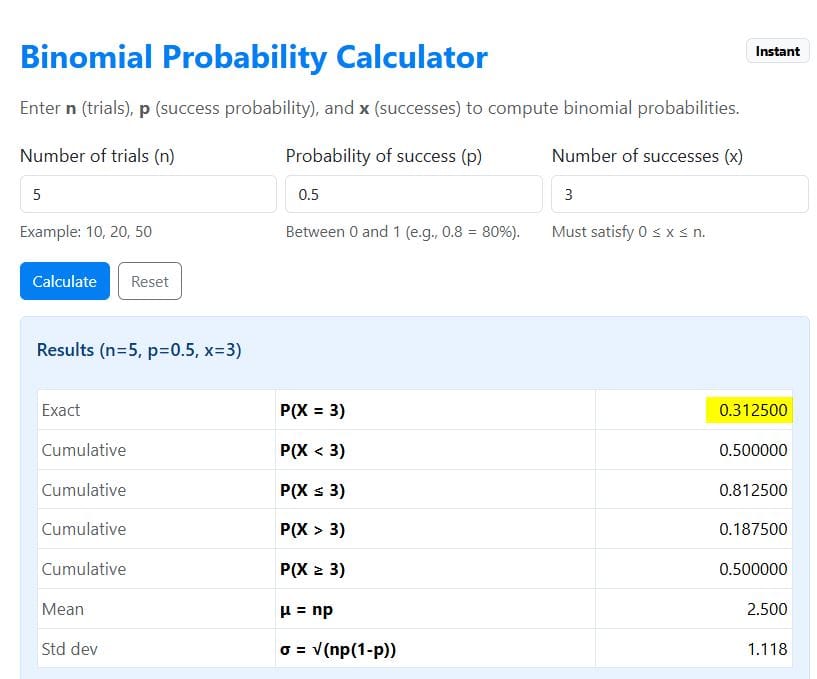Click the Calculate button
The image size is (817, 679).
pyautogui.click(x=63, y=281)
